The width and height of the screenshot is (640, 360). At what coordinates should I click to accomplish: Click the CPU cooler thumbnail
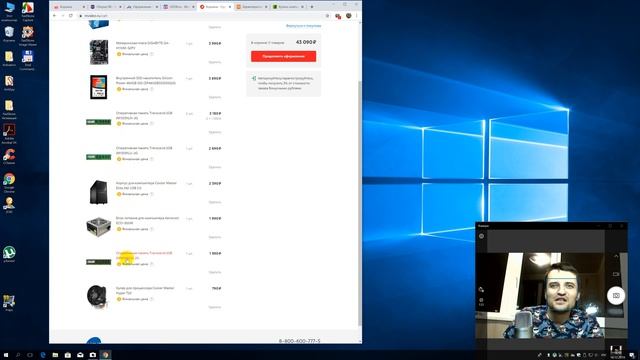[97, 296]
